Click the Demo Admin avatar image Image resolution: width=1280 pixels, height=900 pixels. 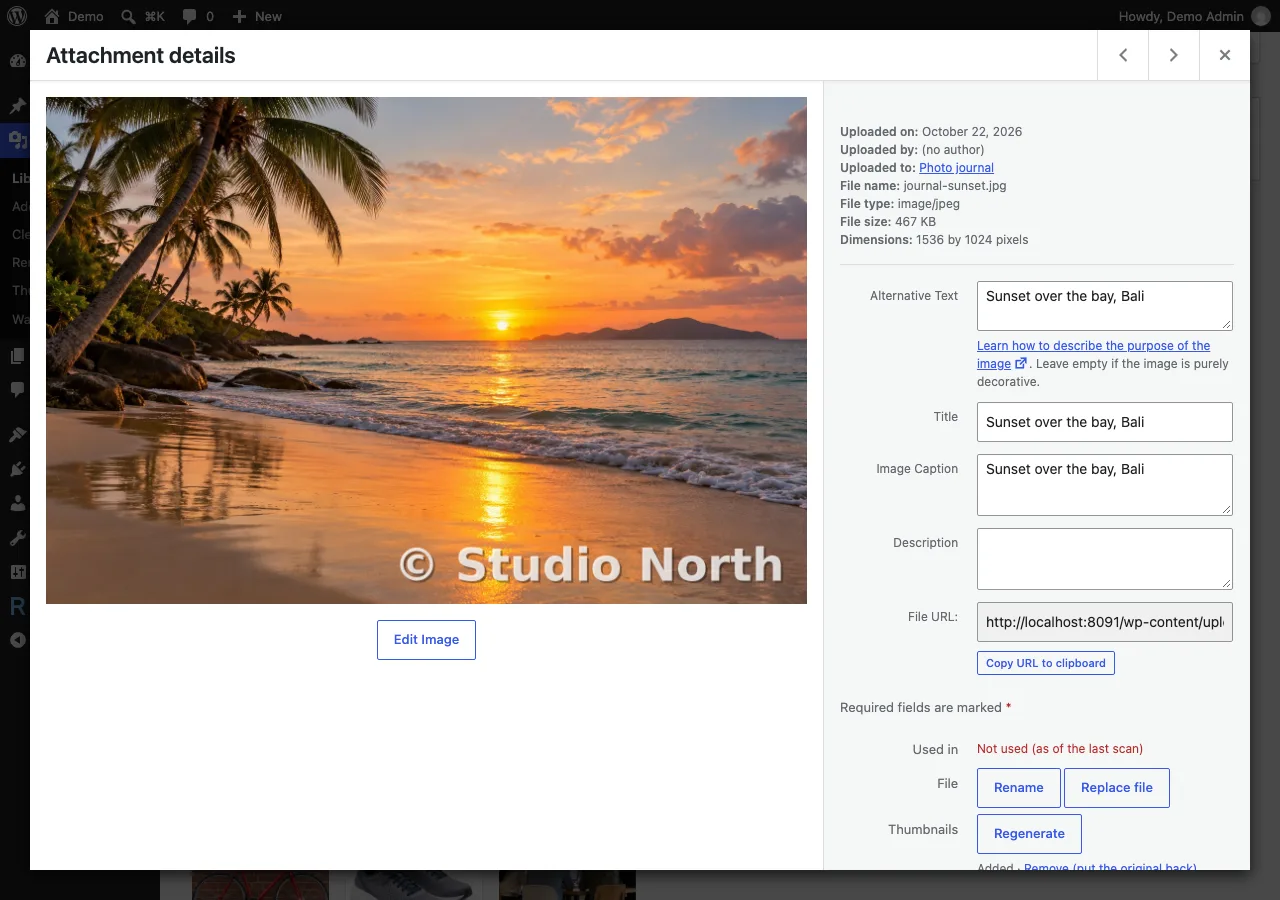(x=1261, y=16)
